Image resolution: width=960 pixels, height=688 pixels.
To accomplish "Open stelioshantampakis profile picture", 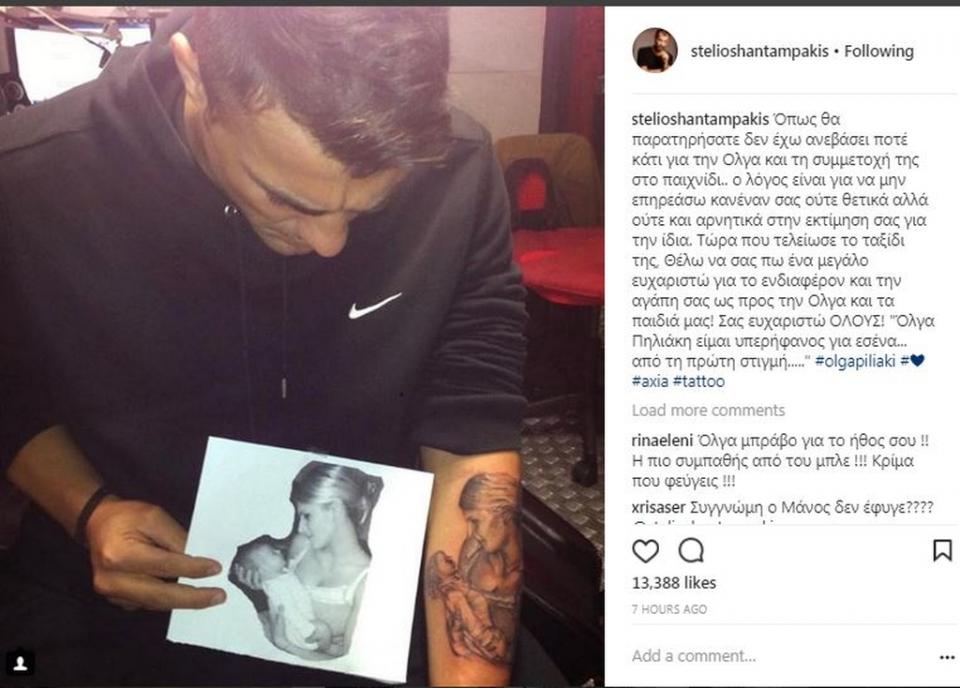I will pyautogui.click(x=655, y=51).
